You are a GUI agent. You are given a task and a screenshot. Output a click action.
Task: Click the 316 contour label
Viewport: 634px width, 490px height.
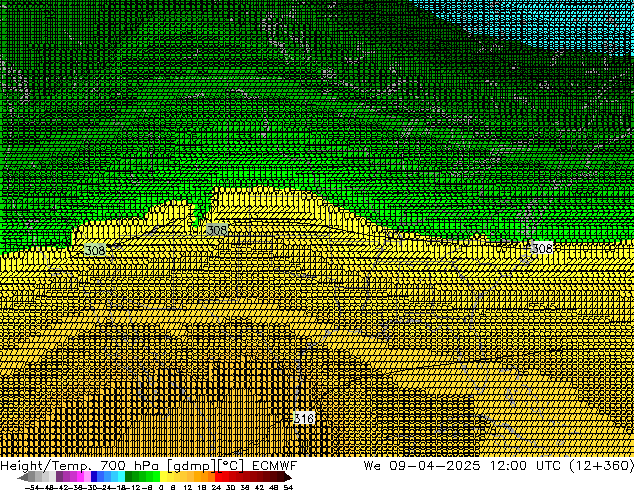click(x=304, y=418)
